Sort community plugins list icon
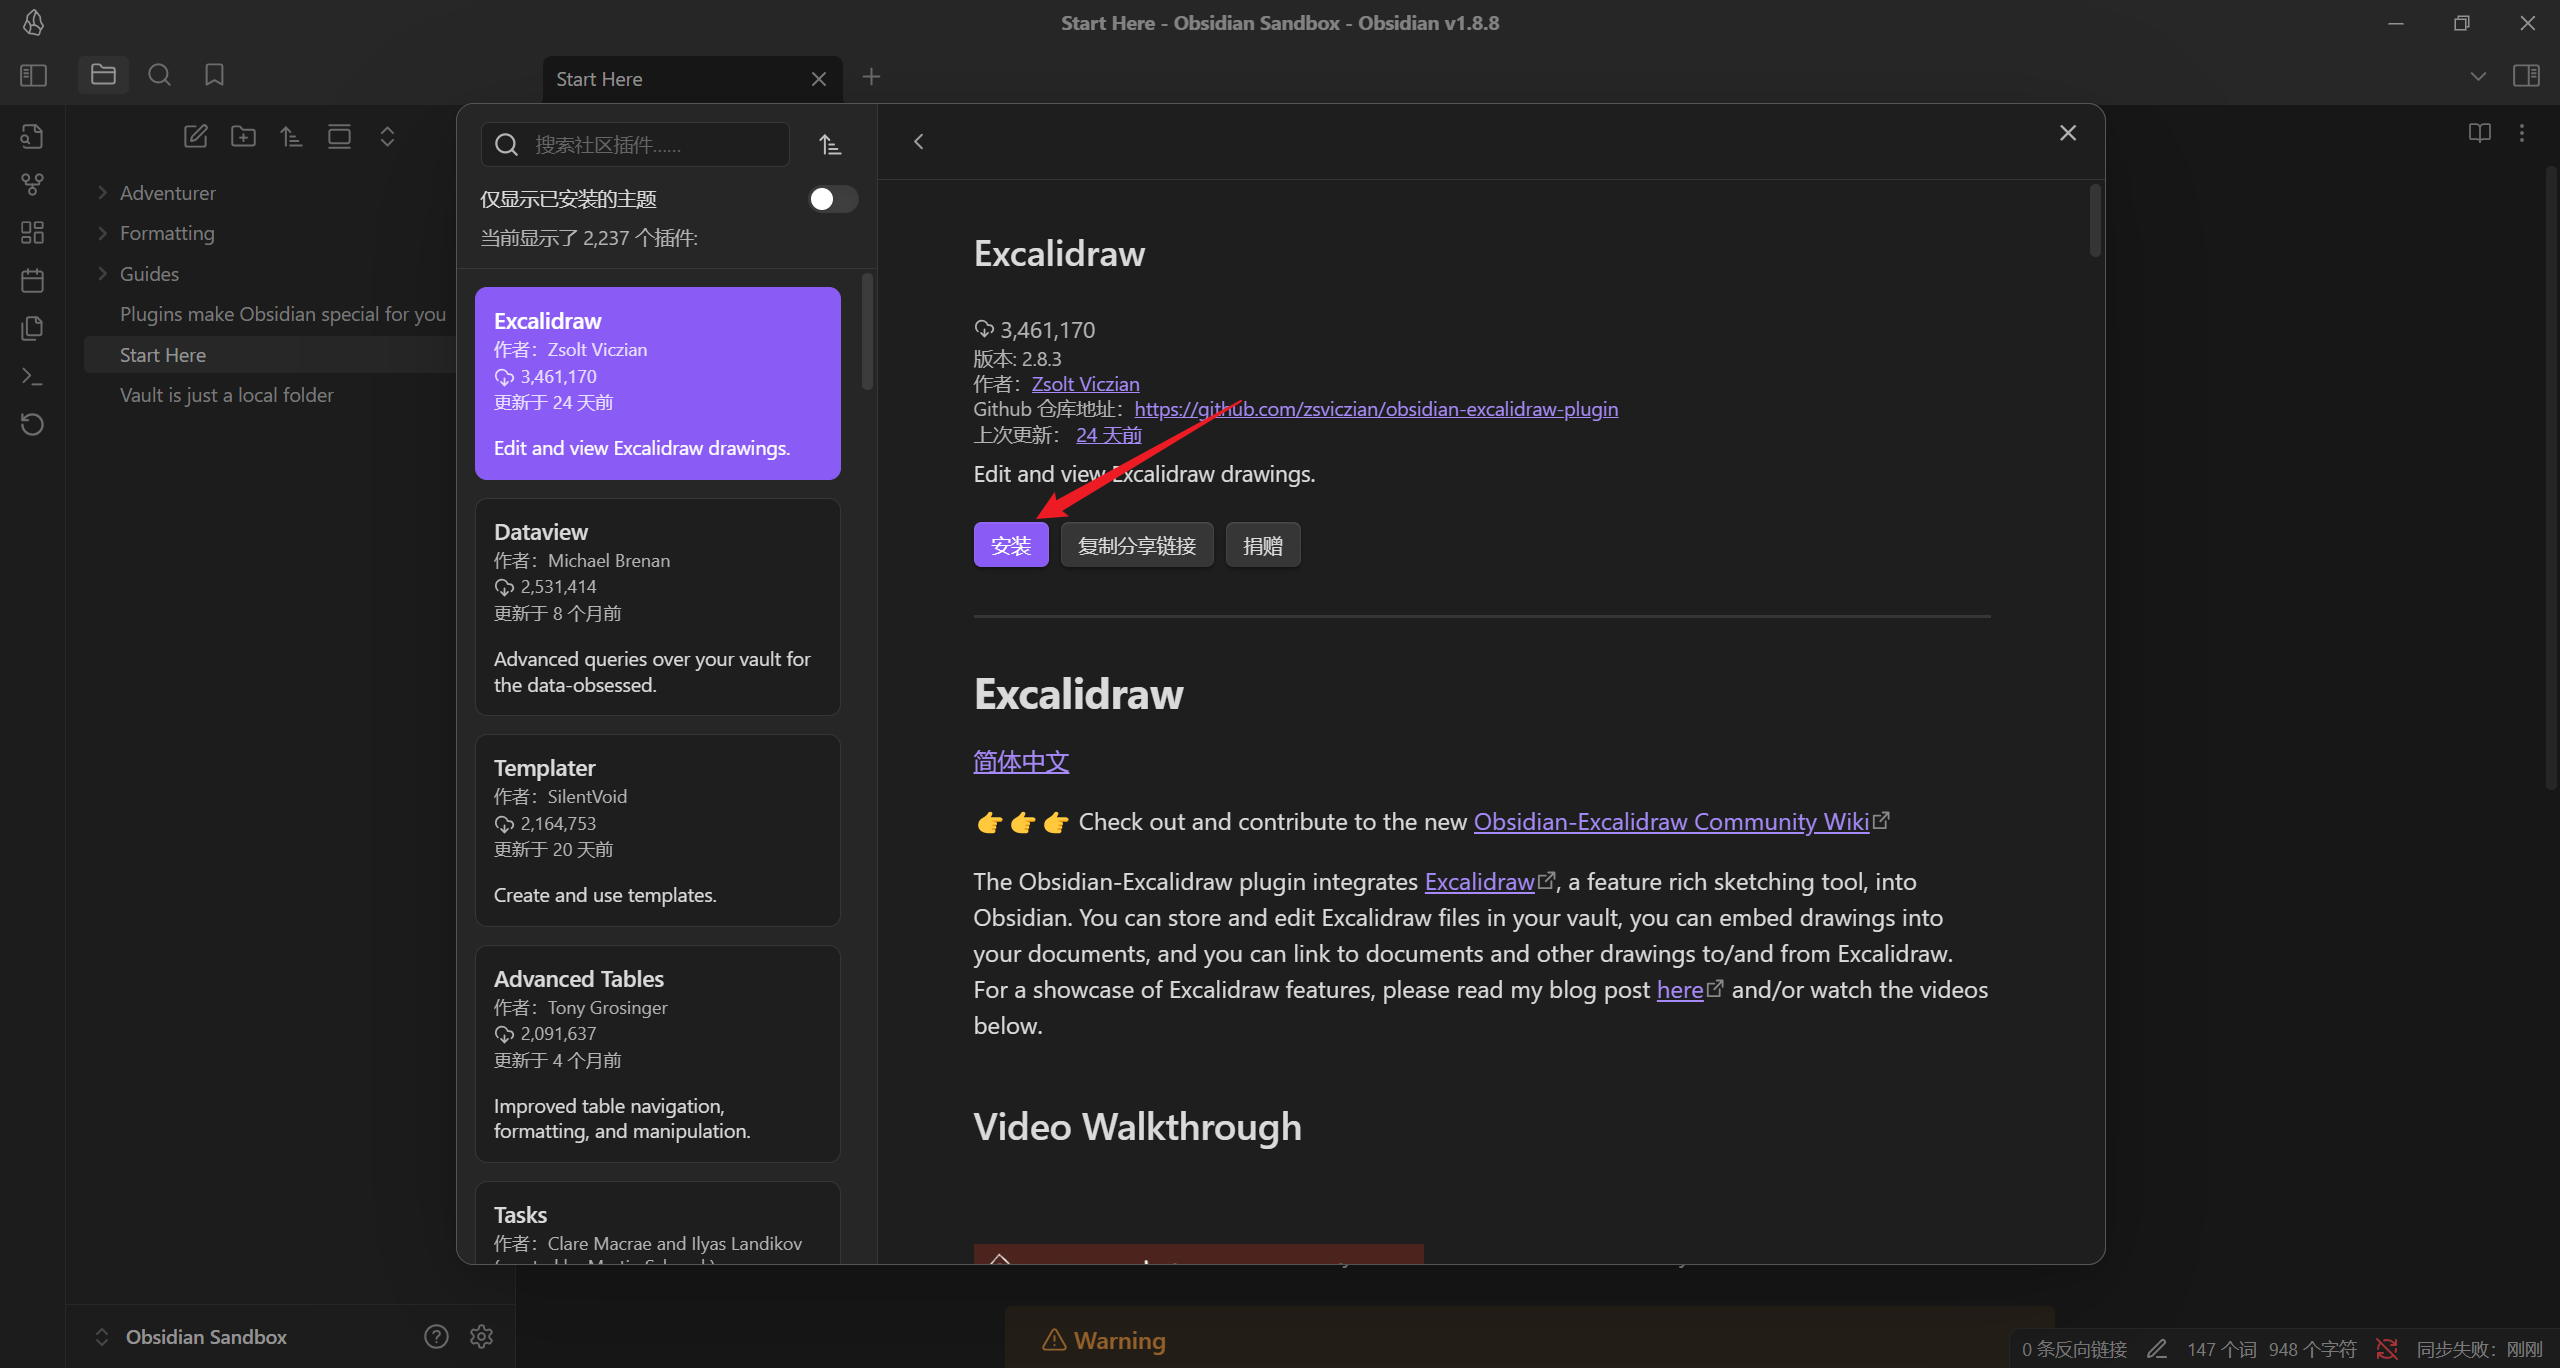Image resolution: width=2560 pixels, height=1368 pixels. 830,145
